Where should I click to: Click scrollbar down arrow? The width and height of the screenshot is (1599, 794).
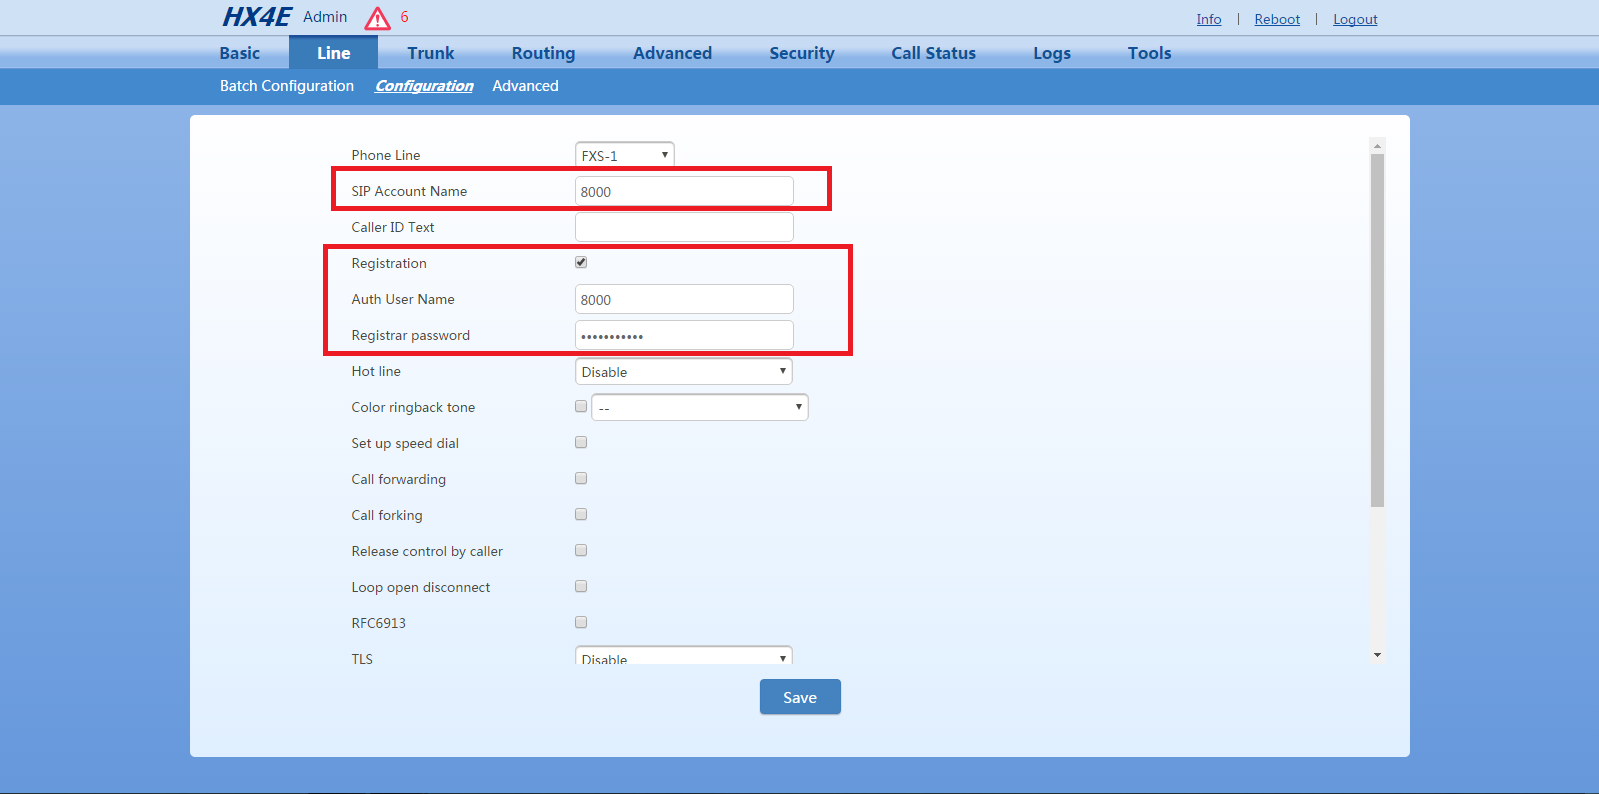(x=1377, y=655)
